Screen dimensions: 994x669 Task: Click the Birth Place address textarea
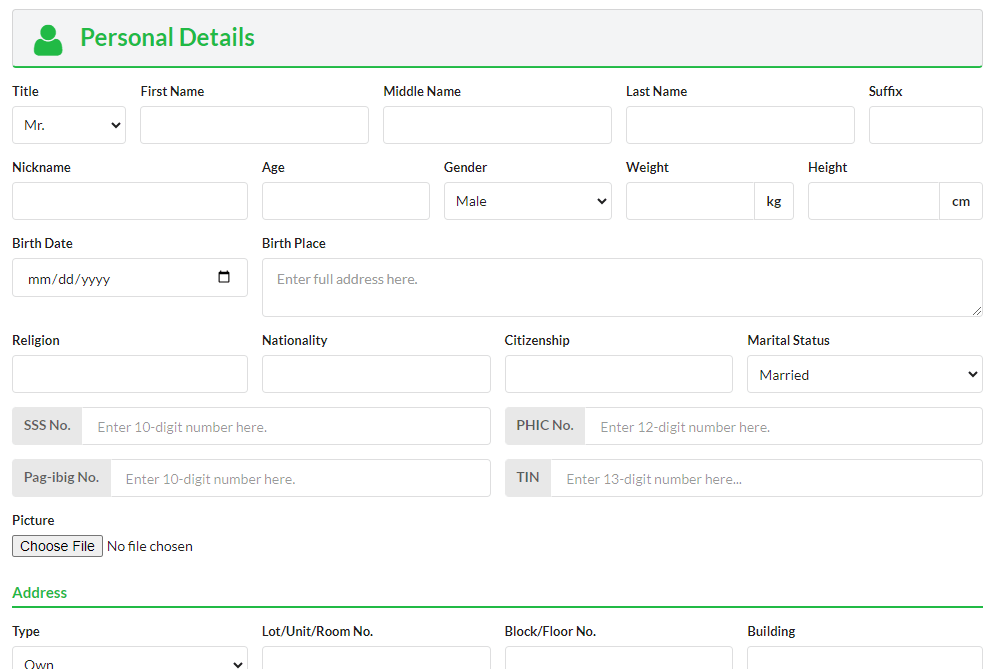tap(622, 288)
